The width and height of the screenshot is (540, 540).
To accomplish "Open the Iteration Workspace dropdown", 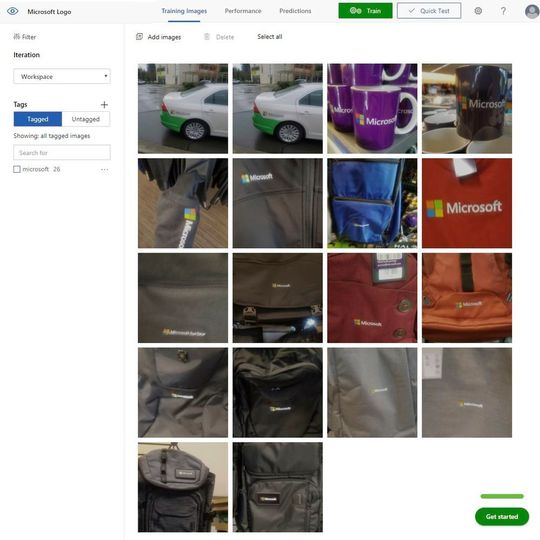I will pyautogui.click(x=62, y=76).
